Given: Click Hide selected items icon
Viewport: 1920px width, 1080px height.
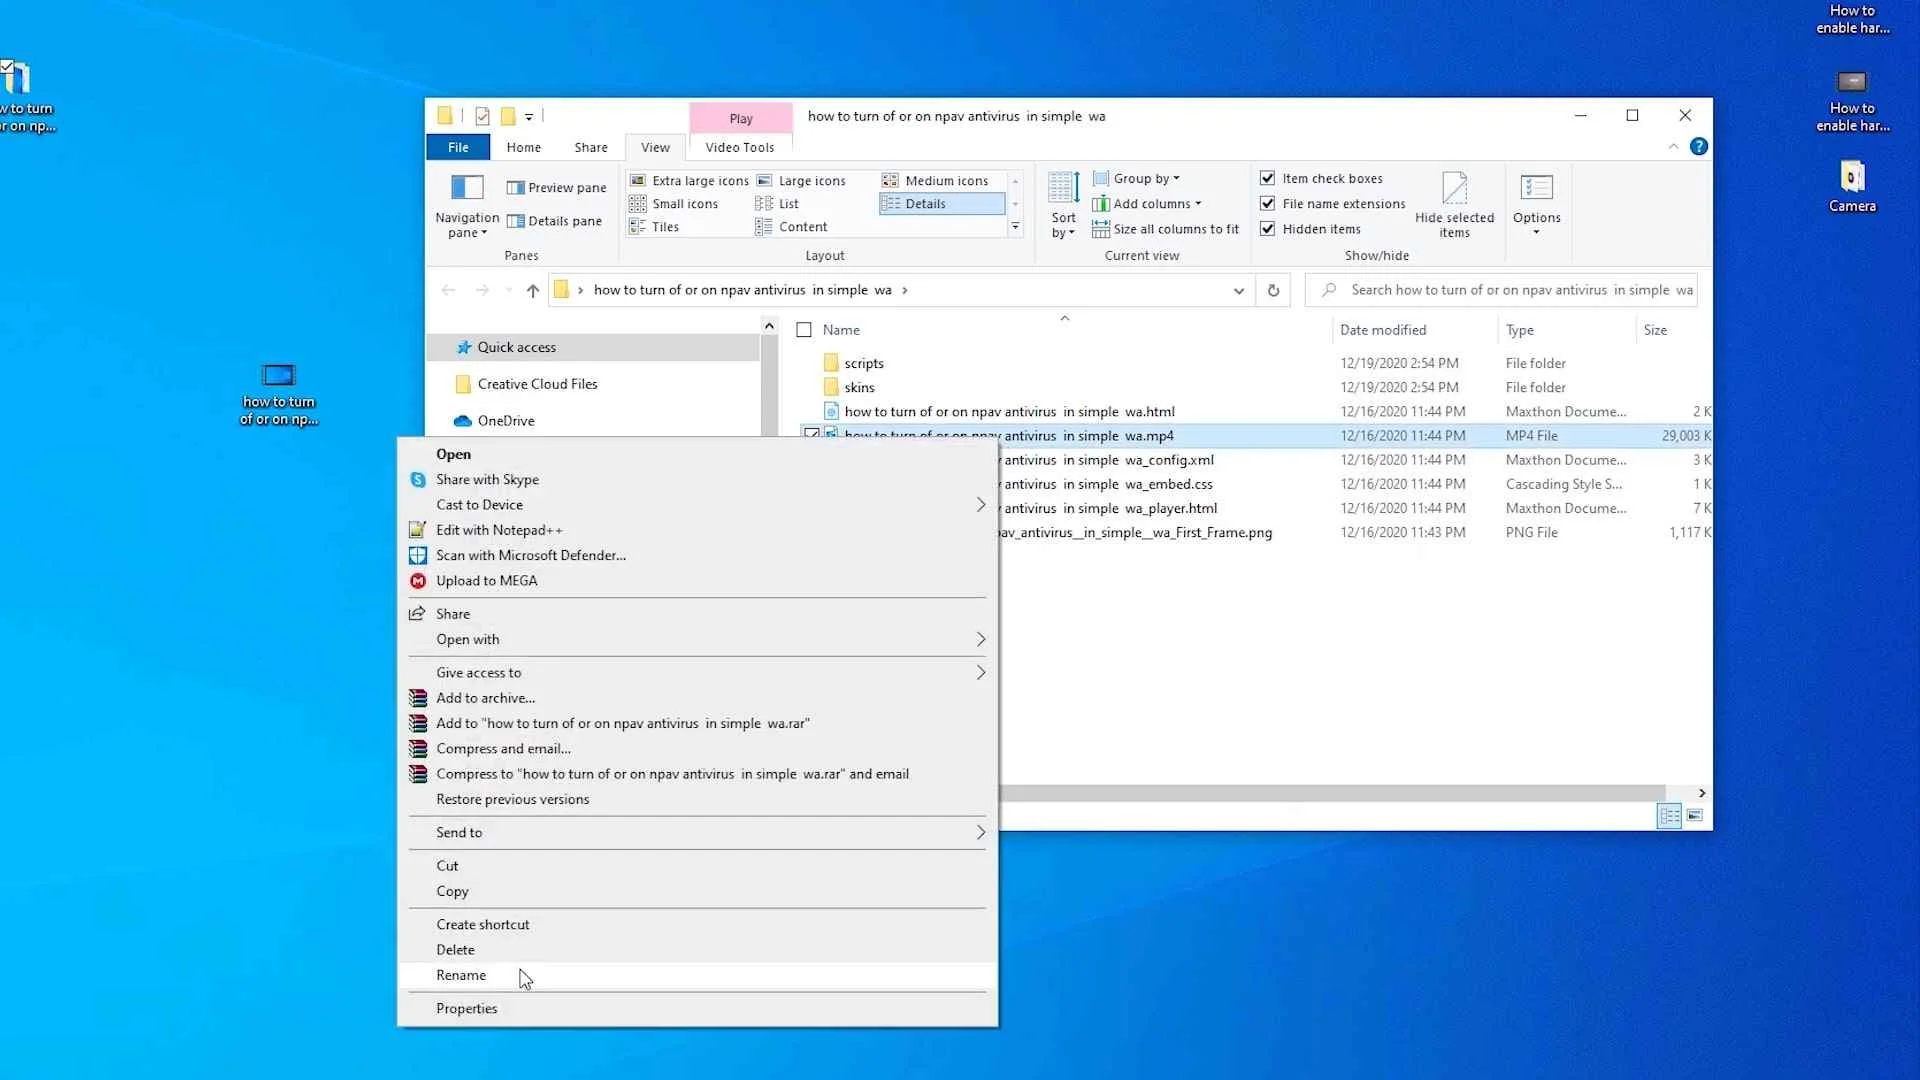Looking at the screenshot, I should click(x=1454, y=188).
